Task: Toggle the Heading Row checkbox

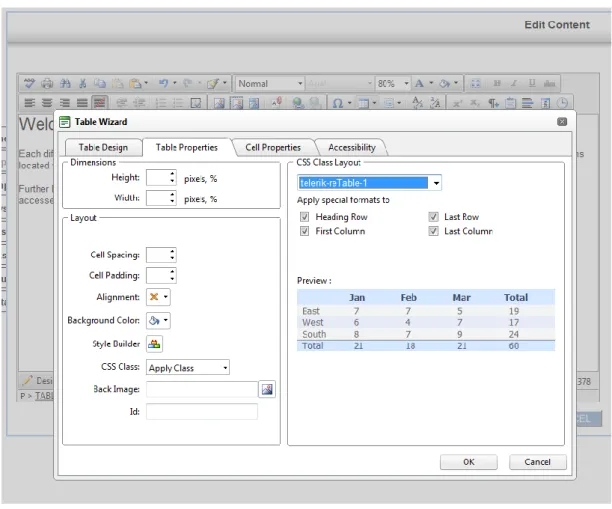Action: 304,217
